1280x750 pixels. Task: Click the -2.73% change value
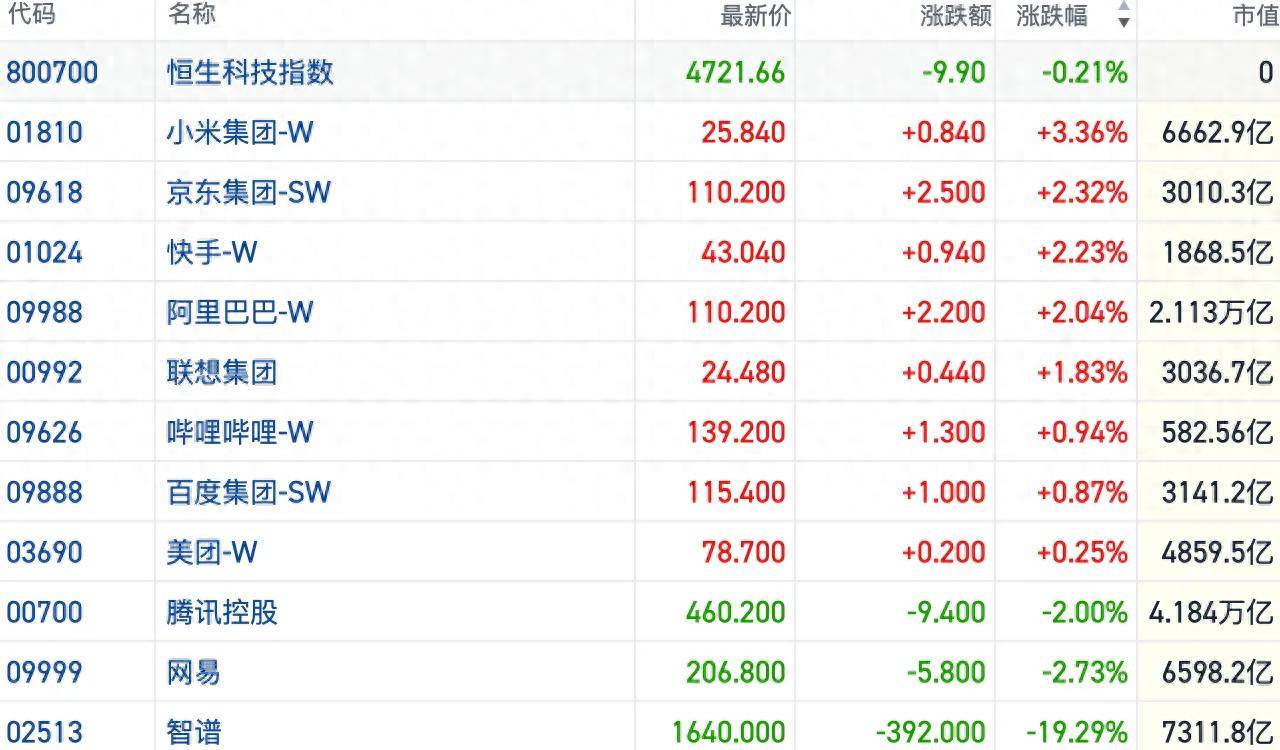pyautogui.click(x=1085, y=672)
